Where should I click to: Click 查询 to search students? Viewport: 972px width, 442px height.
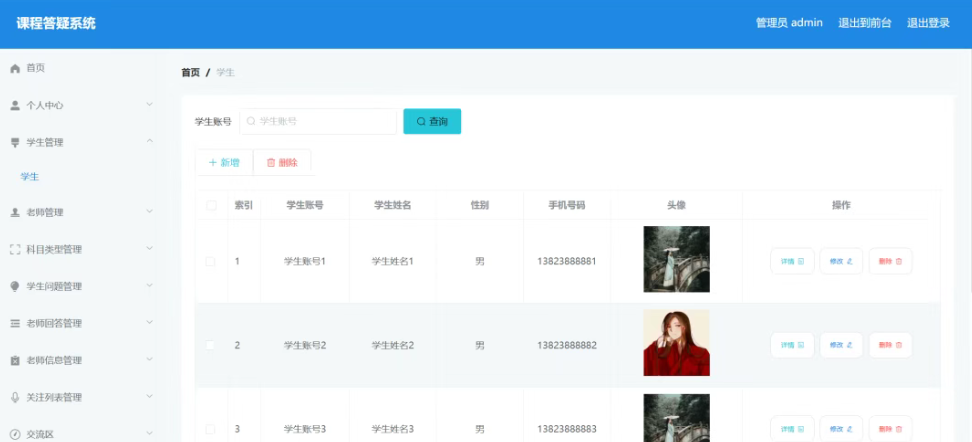[x=432, y=122]
